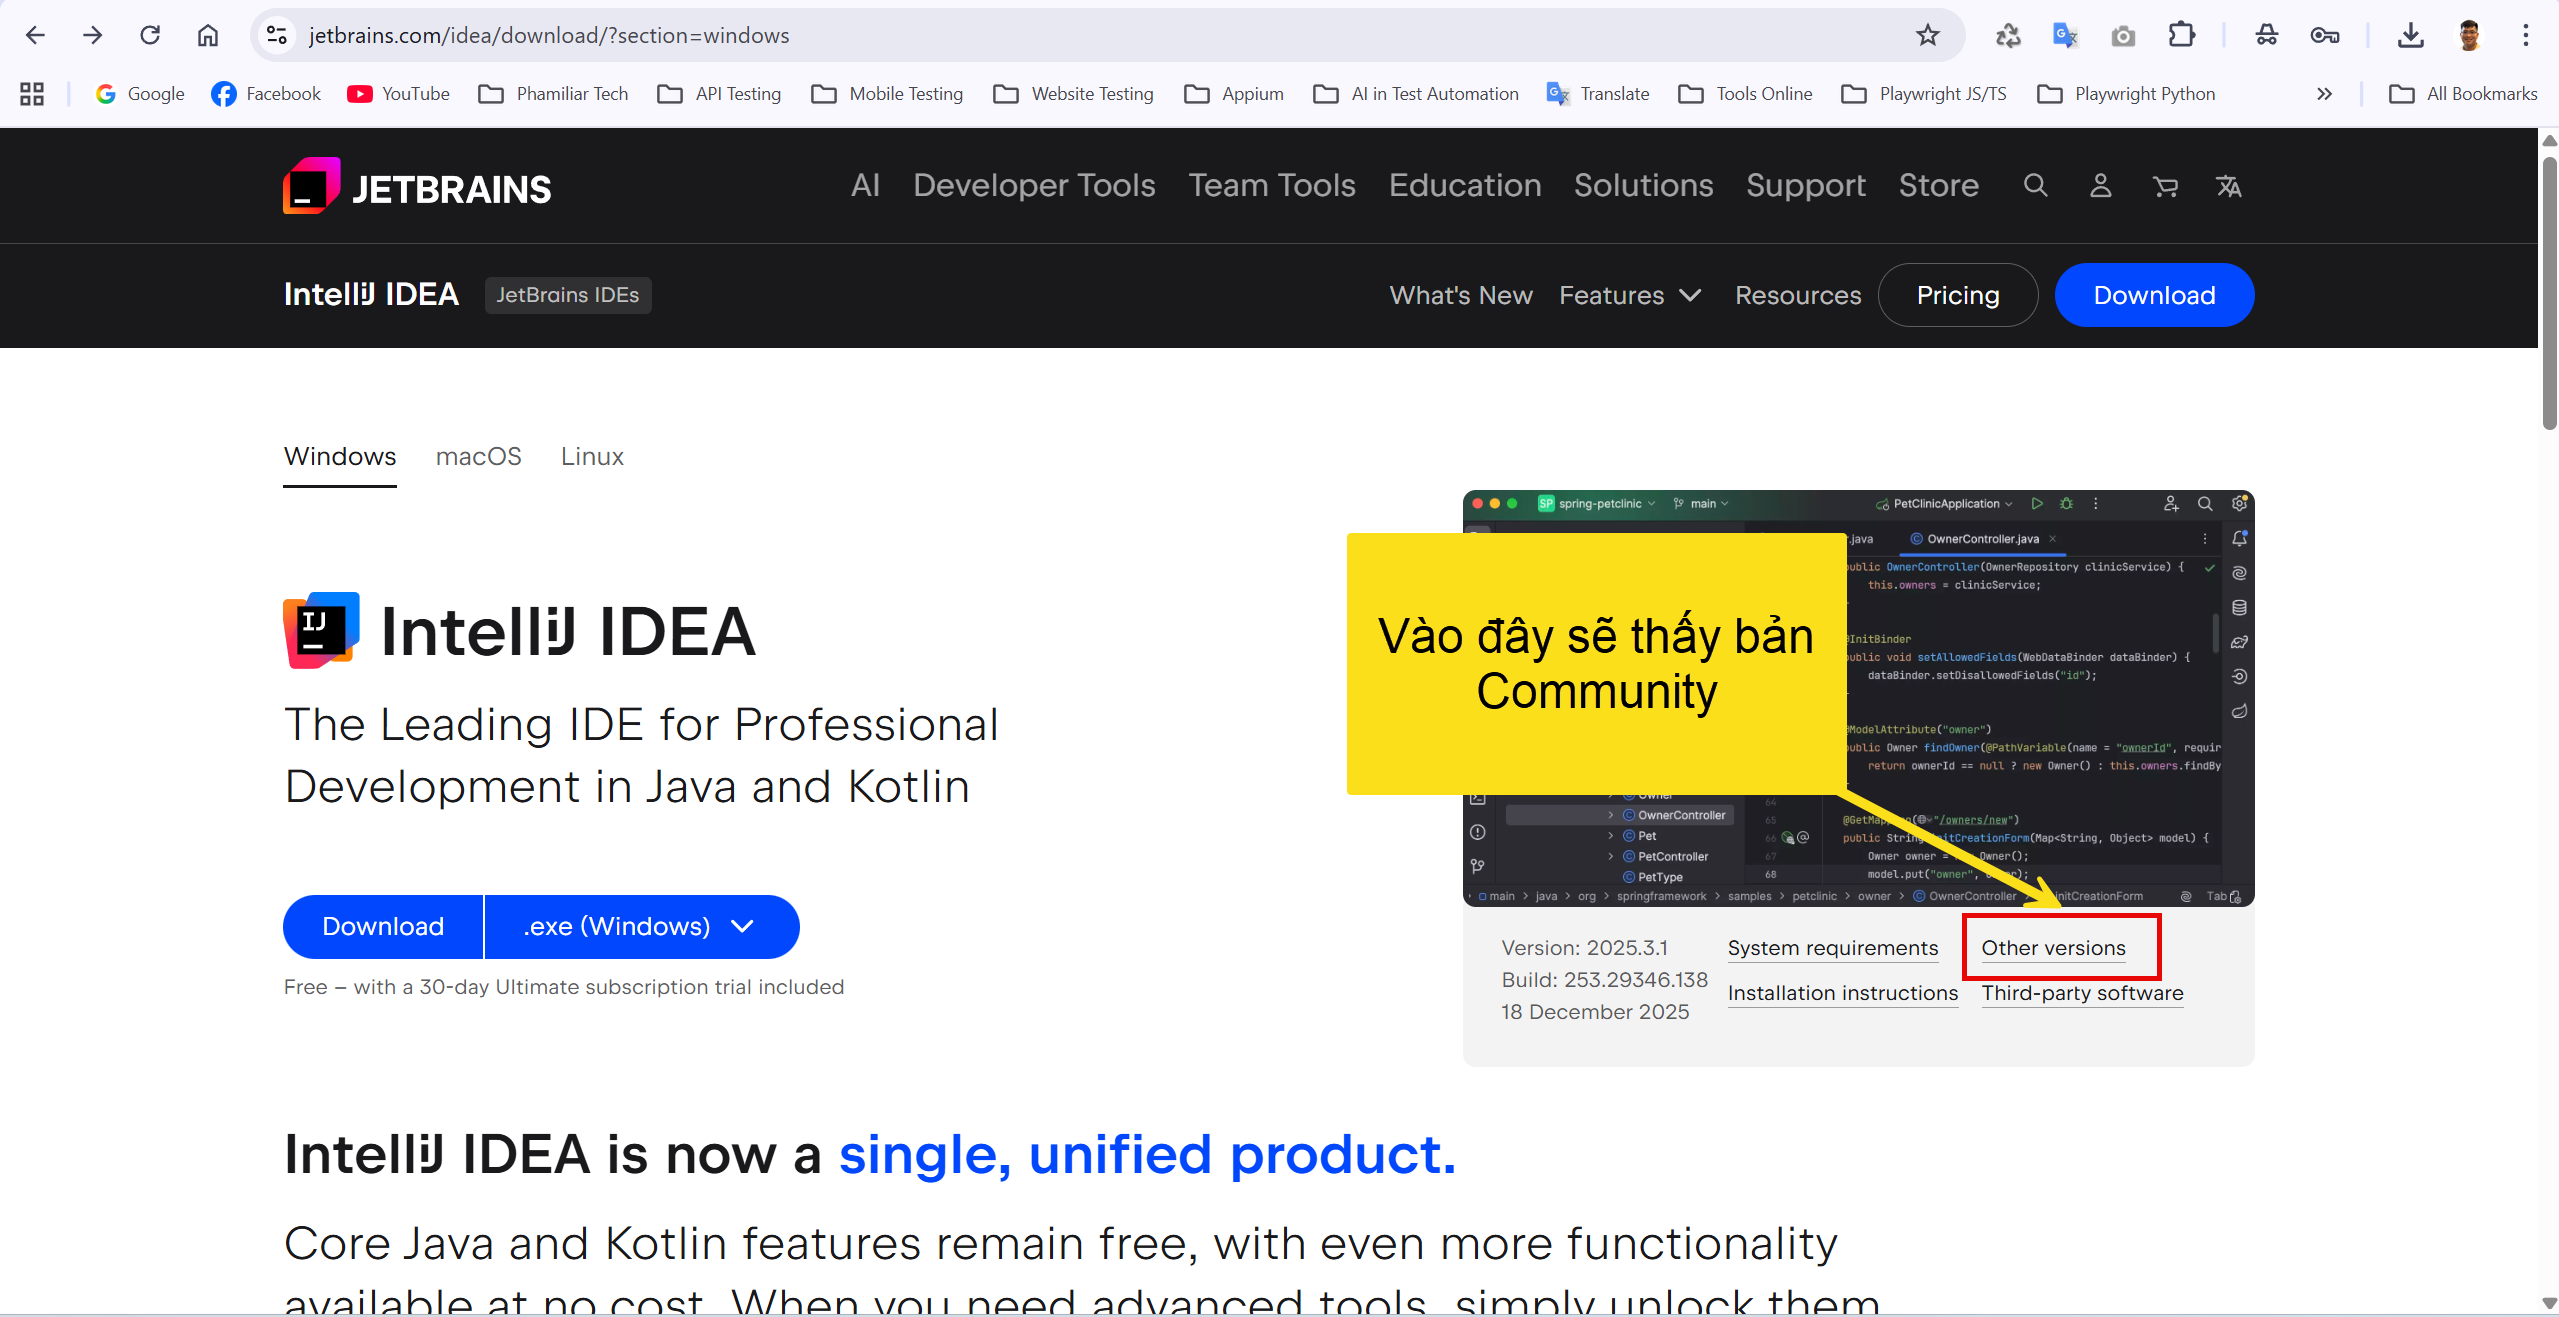2559x1317 pixels.
Task: Expand the .exe (Windows) installer dropdown
Action: pos(641,926)
